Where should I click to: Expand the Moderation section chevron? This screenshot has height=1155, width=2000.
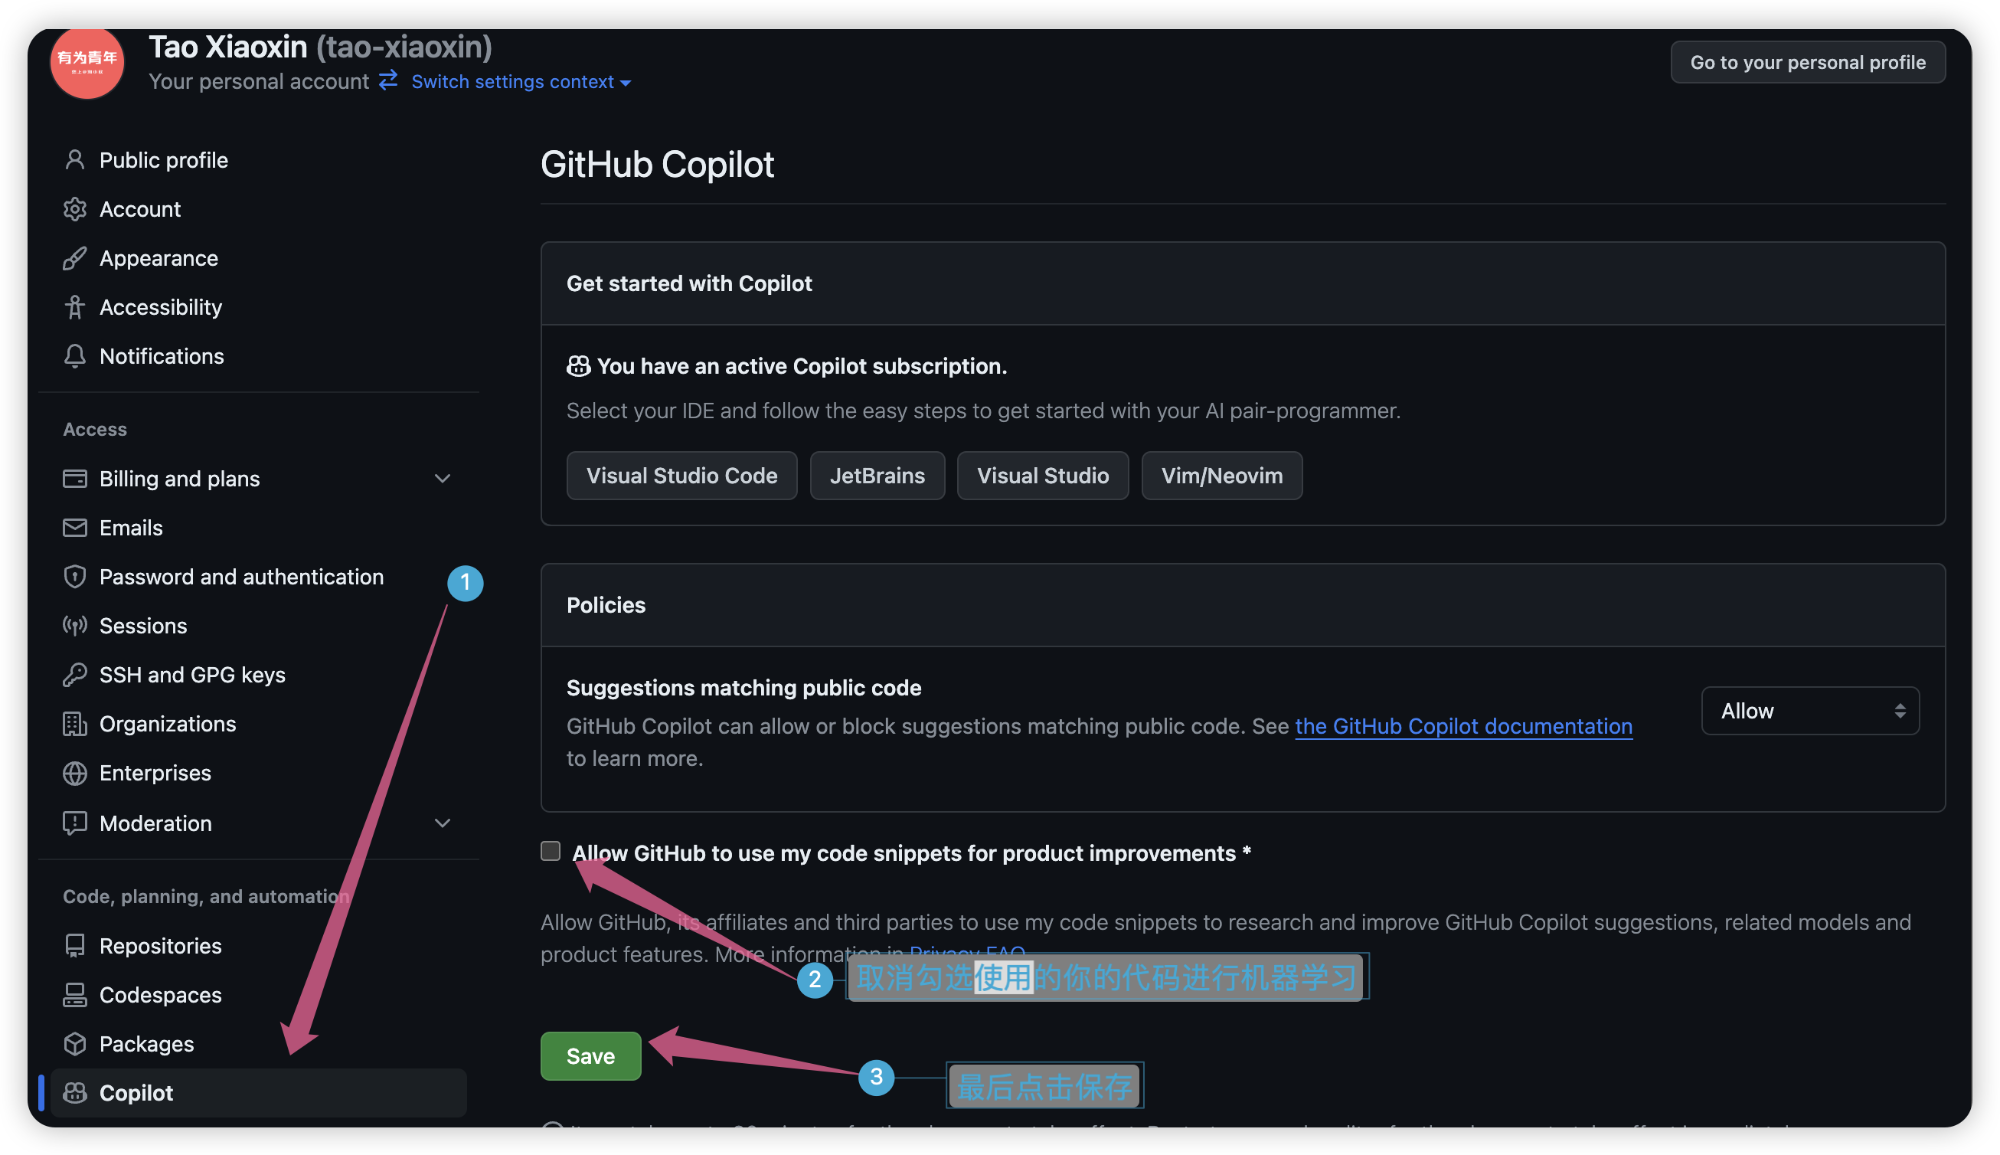[x=442, y=823]
